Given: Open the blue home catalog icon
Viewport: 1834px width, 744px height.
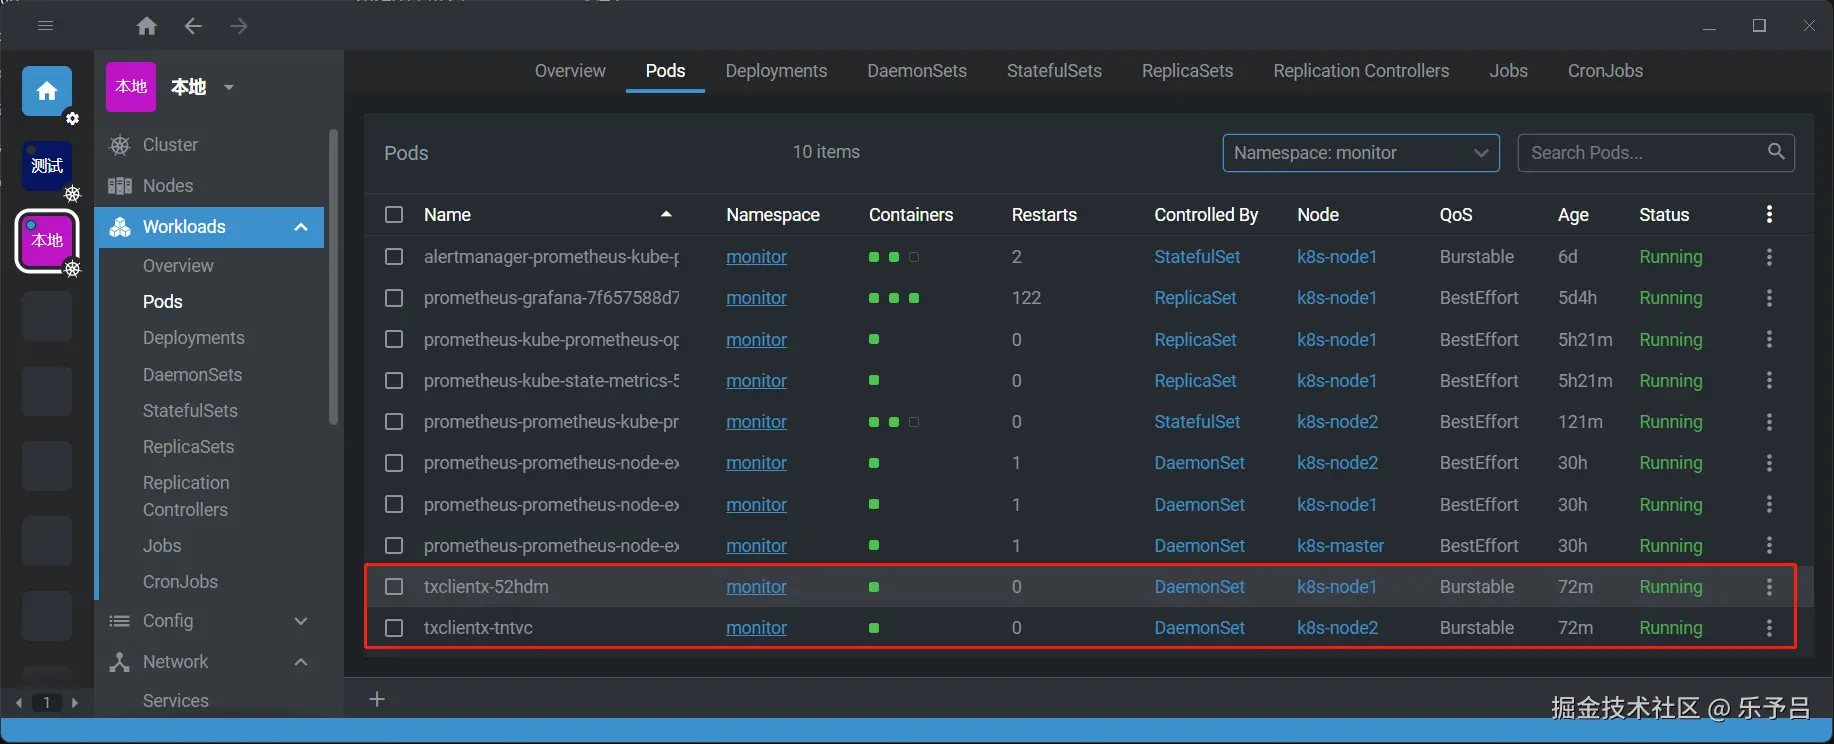Looking at the screenshot, I should (47, 92).
